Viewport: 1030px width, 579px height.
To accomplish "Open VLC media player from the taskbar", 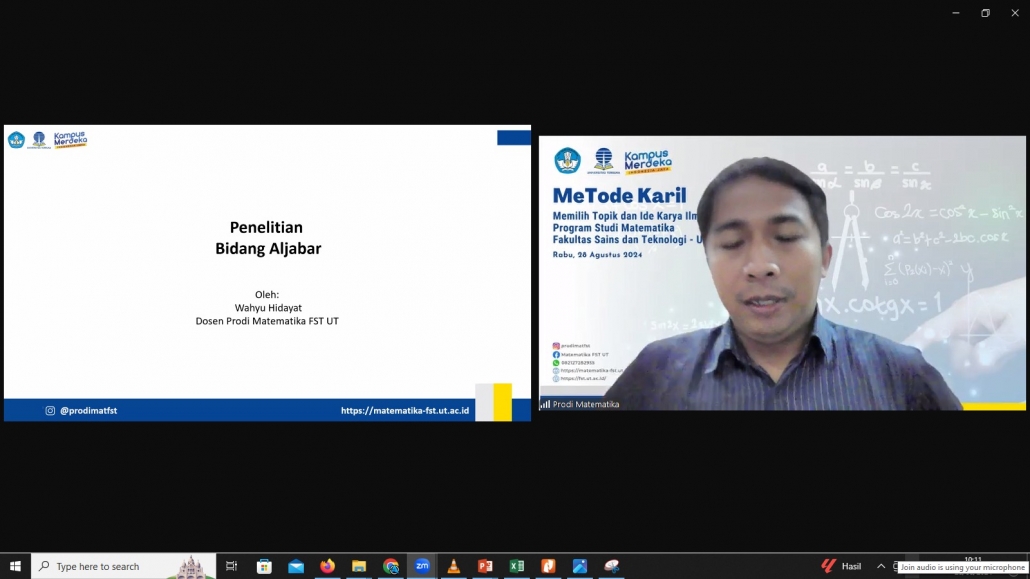I will 453,566.
